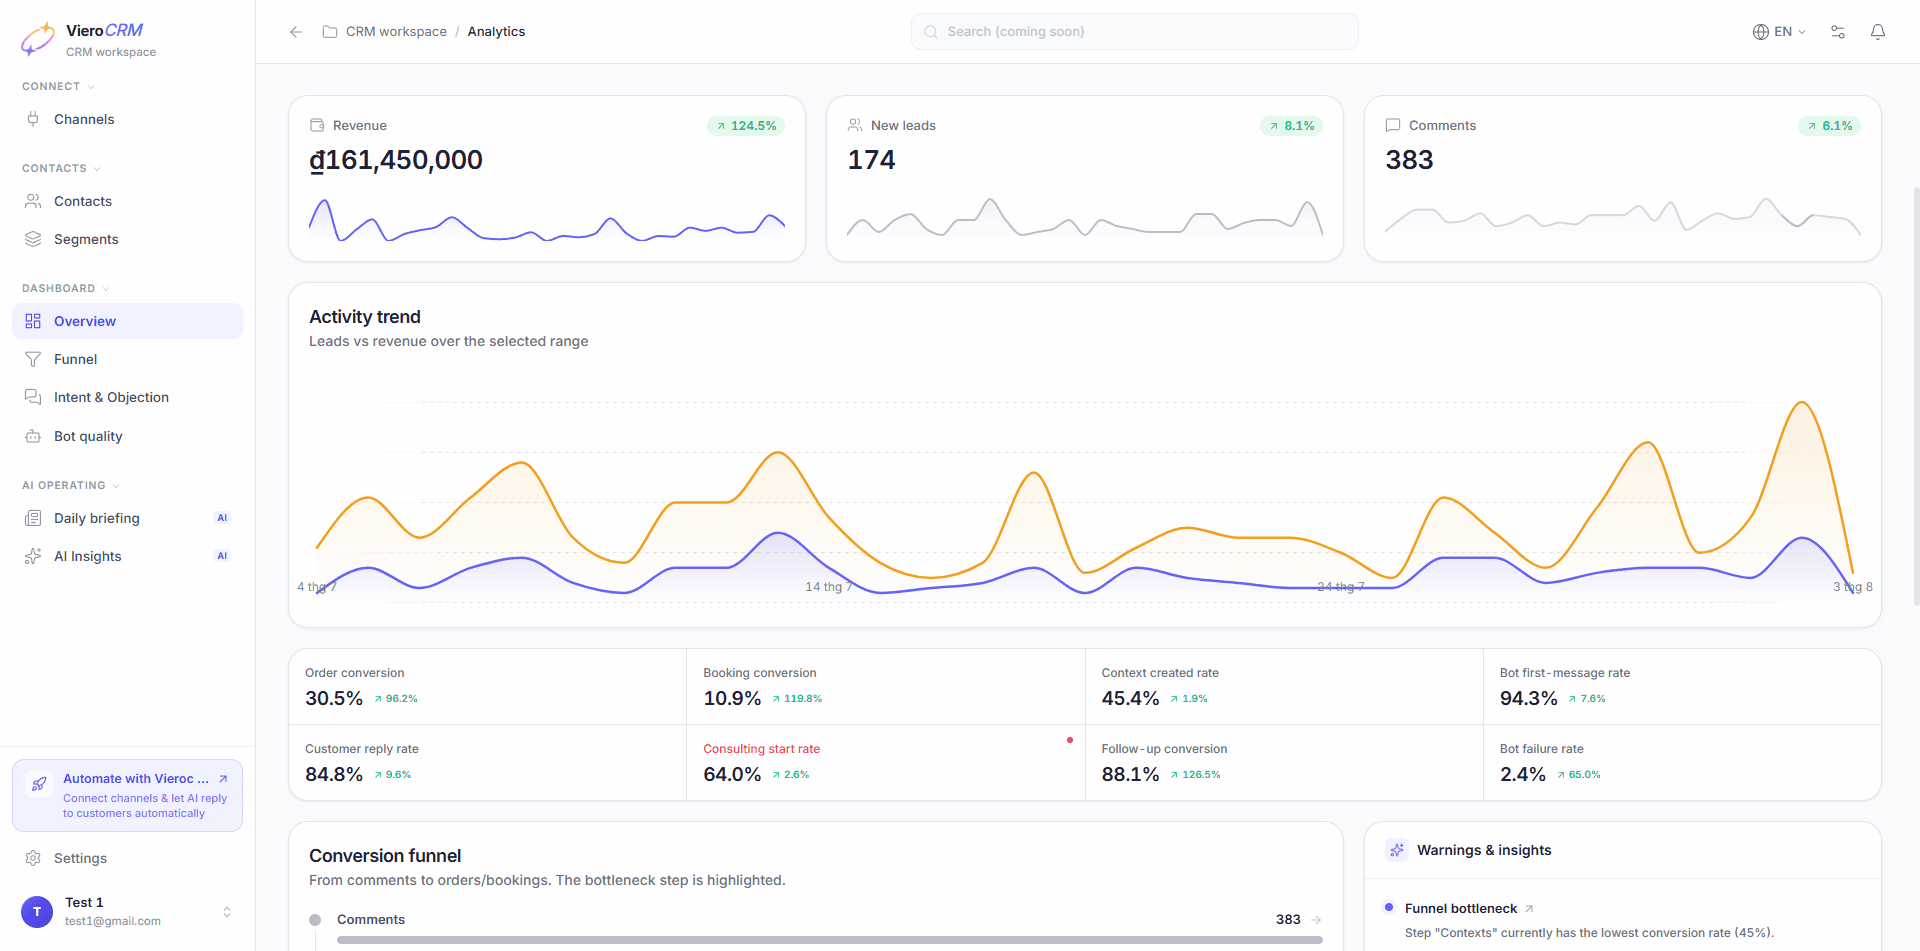Click the rocket icon in Automate banner
Screen dimensions: 1920x951
click(39, 784)
